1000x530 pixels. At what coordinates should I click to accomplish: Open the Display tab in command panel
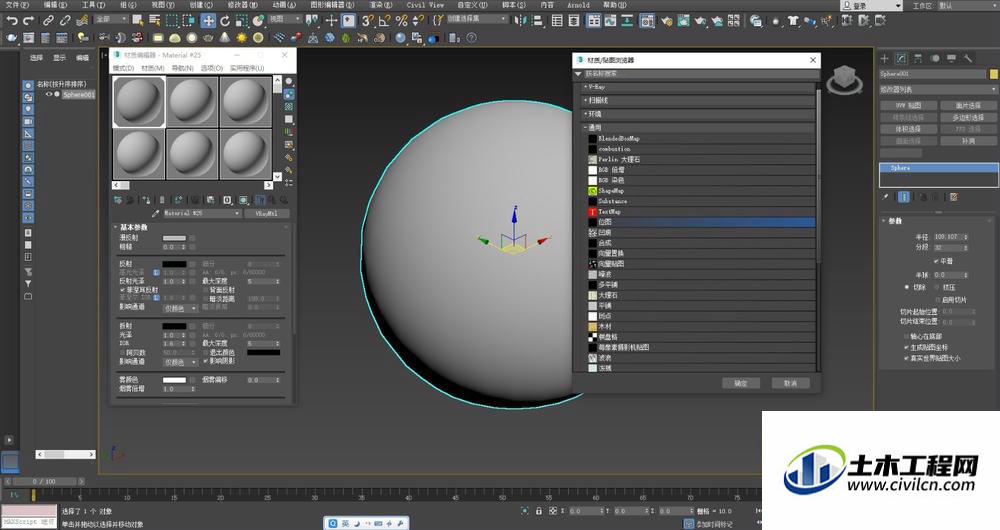coord(952,58)
